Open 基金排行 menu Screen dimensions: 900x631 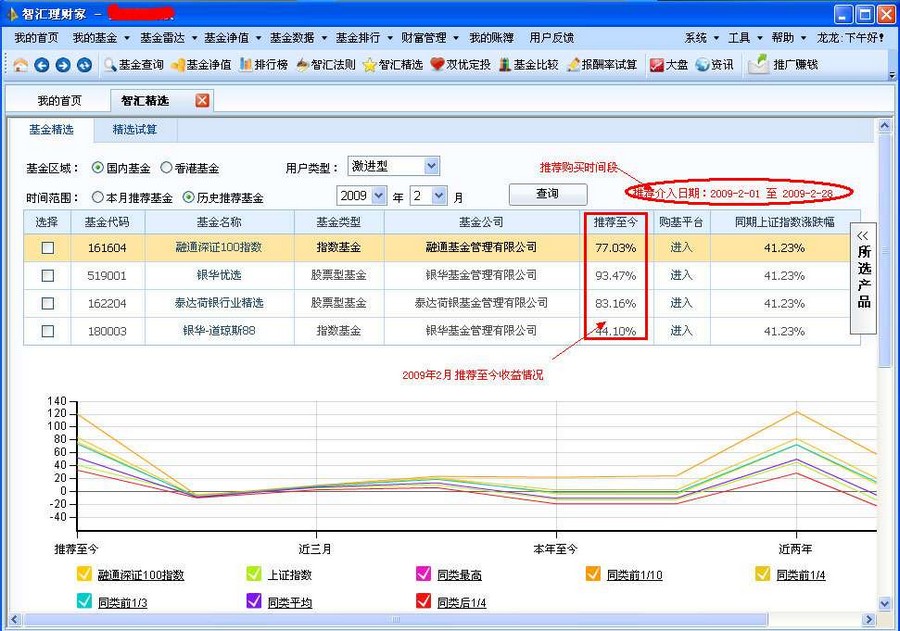363,38
